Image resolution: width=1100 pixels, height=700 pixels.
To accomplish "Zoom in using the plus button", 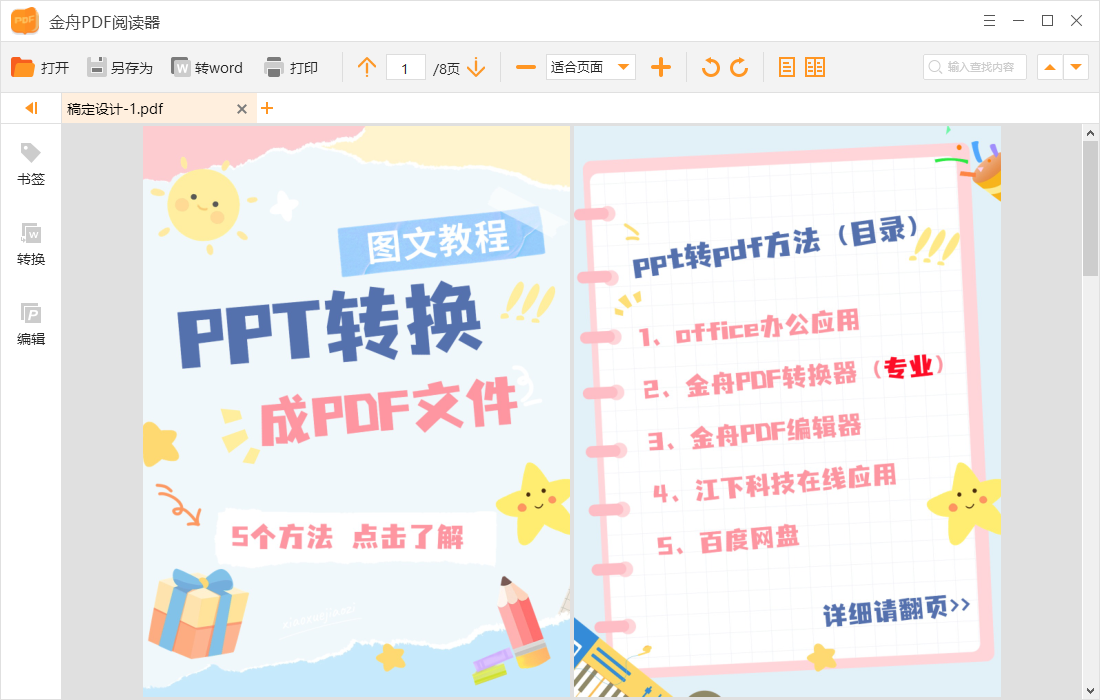I will (x=661, y=67).
